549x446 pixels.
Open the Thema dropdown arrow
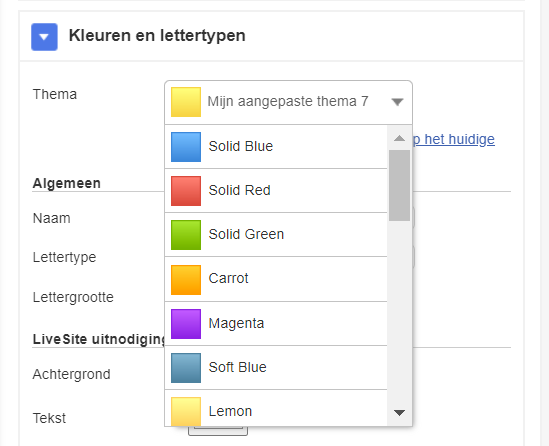tap(397, 102)
